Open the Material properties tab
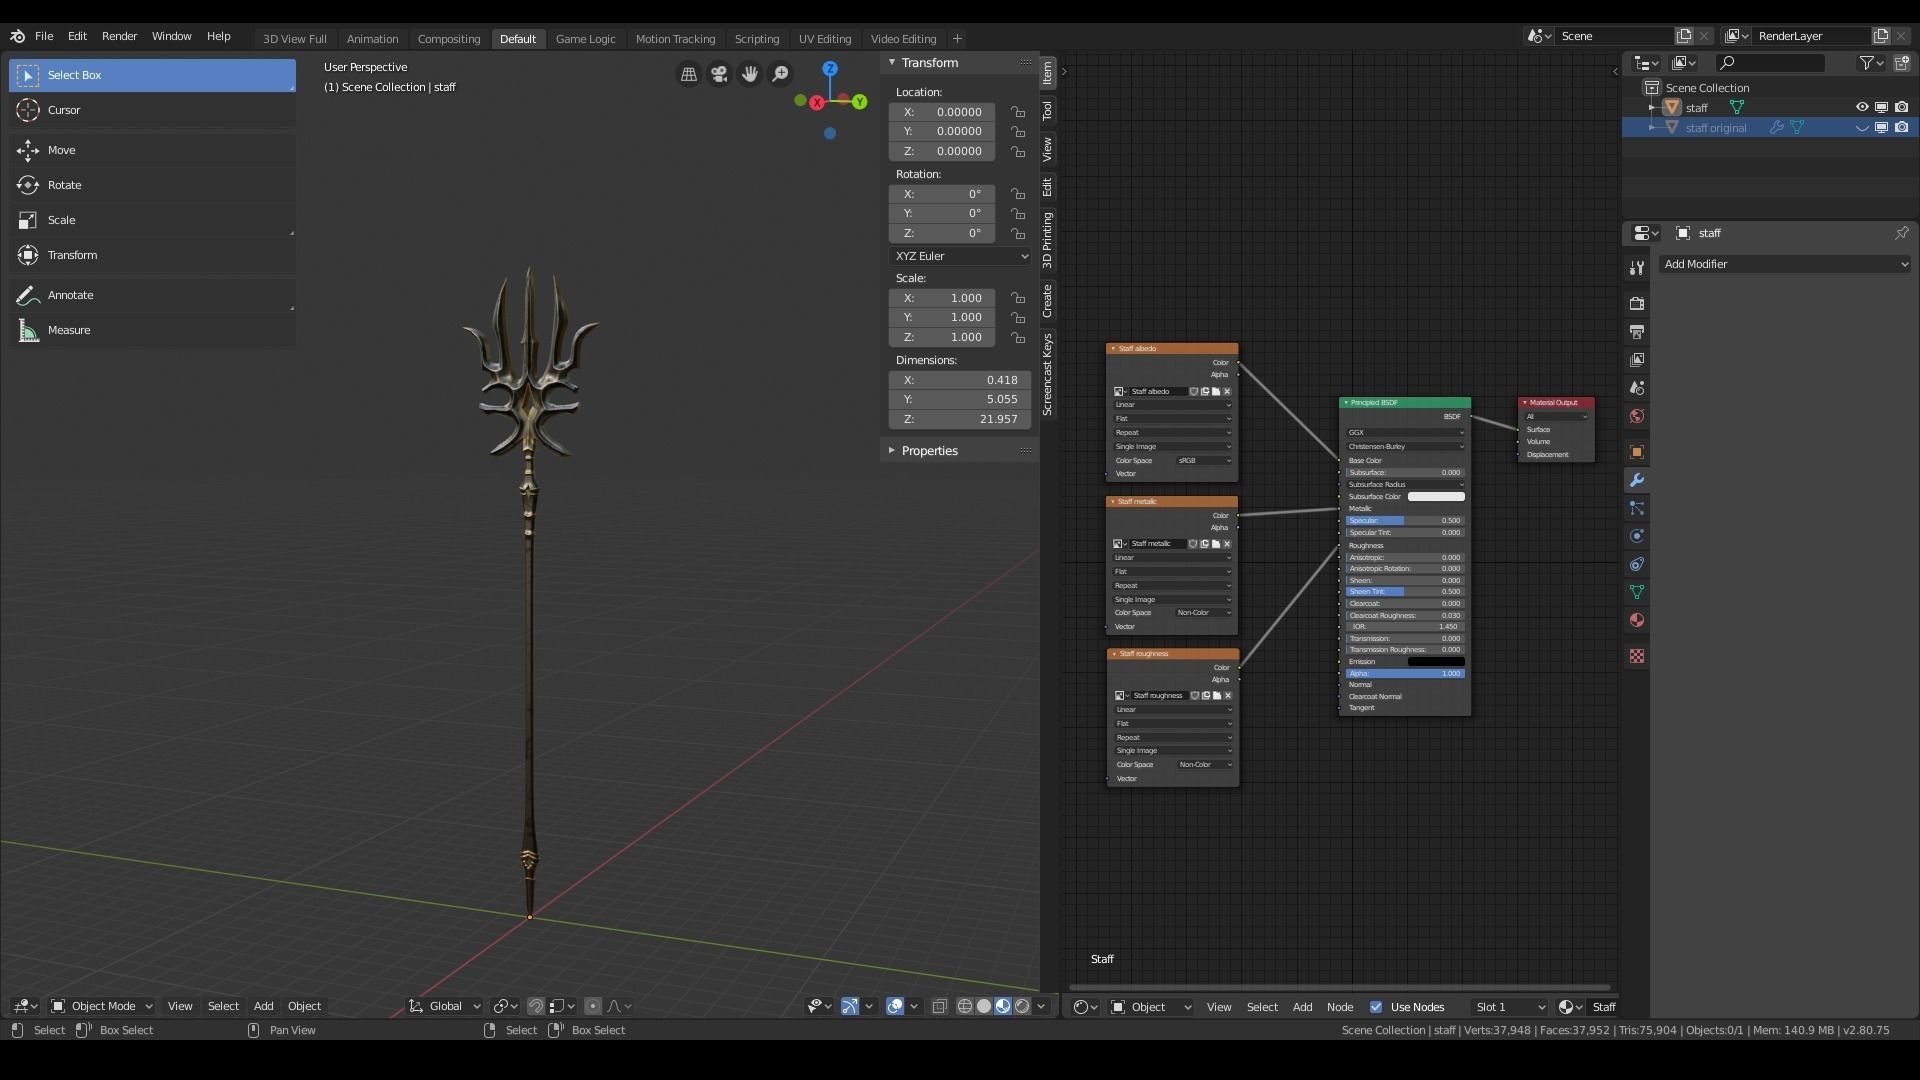The width and height of the screenshot is (1920, 1080). 1636,620
